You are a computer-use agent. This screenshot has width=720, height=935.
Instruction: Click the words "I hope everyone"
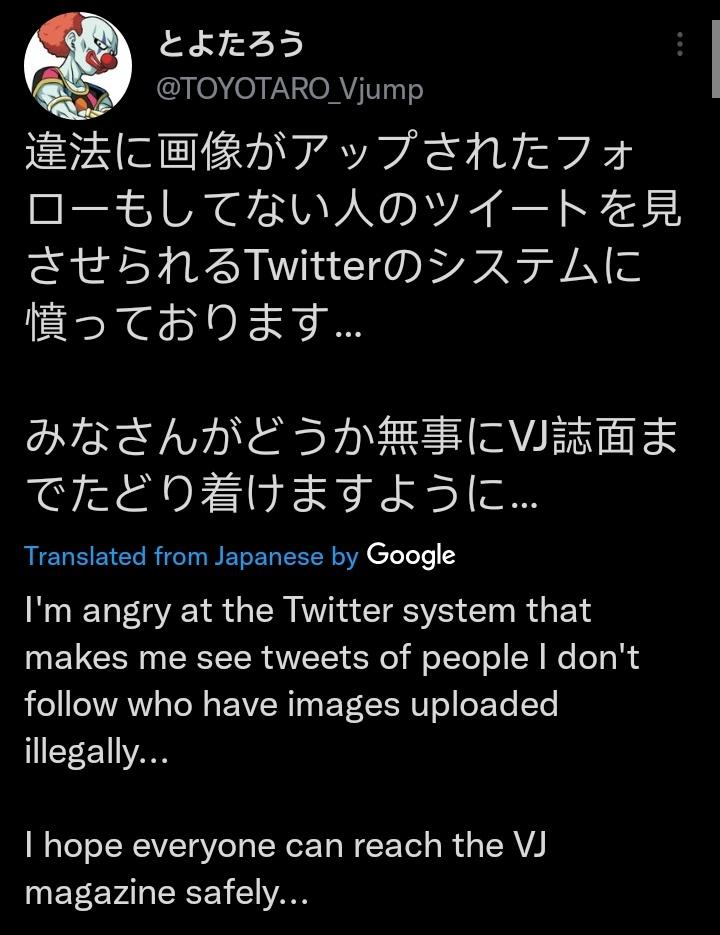[x=137, y=846]
